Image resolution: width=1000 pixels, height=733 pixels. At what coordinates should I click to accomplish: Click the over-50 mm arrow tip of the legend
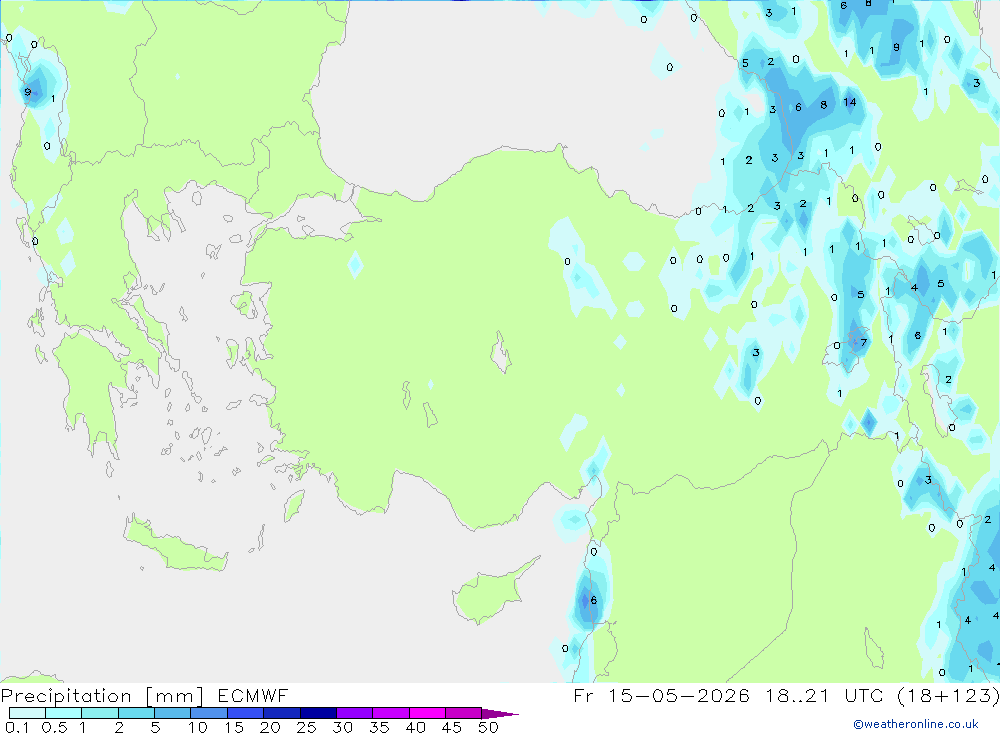tap(499, 713)
